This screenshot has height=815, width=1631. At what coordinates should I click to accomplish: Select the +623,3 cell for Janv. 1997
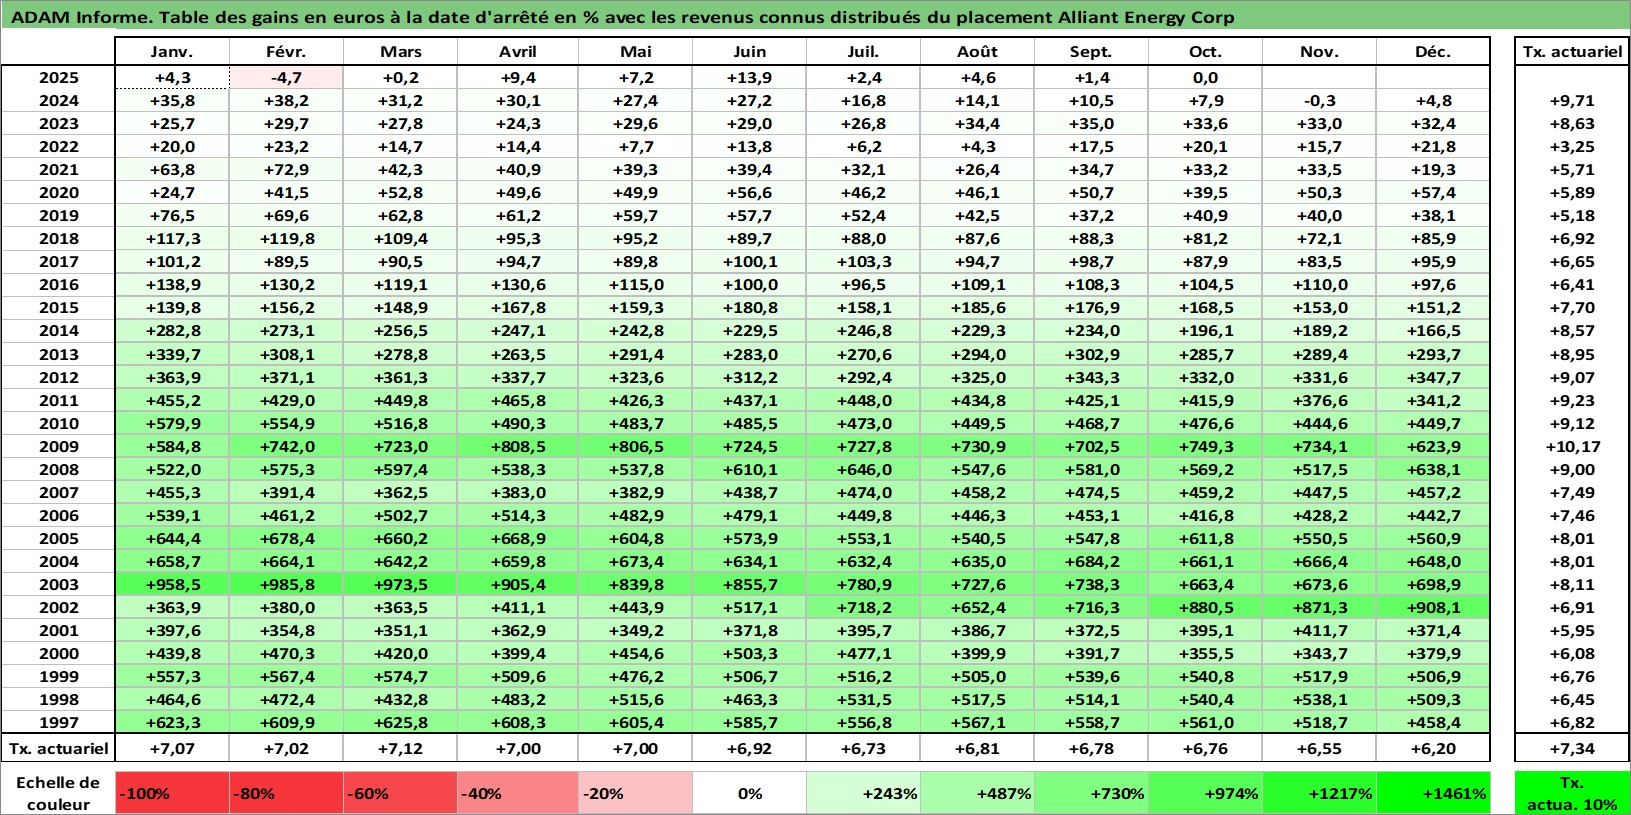pos(173,723)
